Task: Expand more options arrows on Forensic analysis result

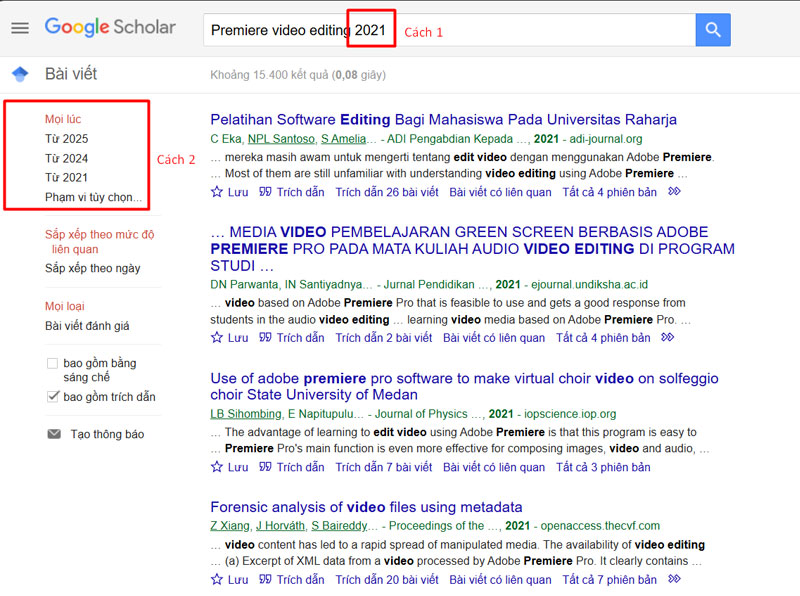Action: (674, 580)
